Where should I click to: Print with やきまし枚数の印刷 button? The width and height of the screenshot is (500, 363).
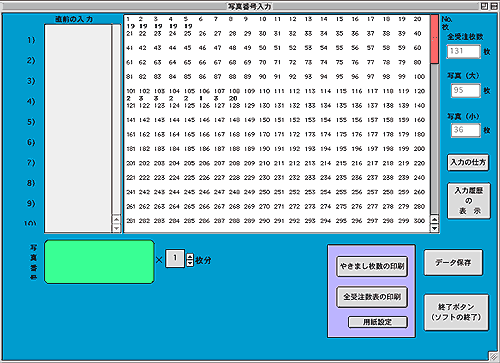point(372,266)
